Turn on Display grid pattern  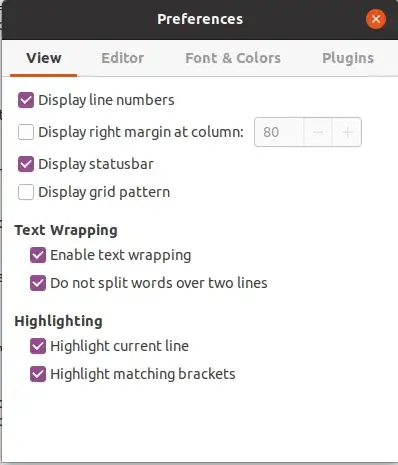point(26,192)
